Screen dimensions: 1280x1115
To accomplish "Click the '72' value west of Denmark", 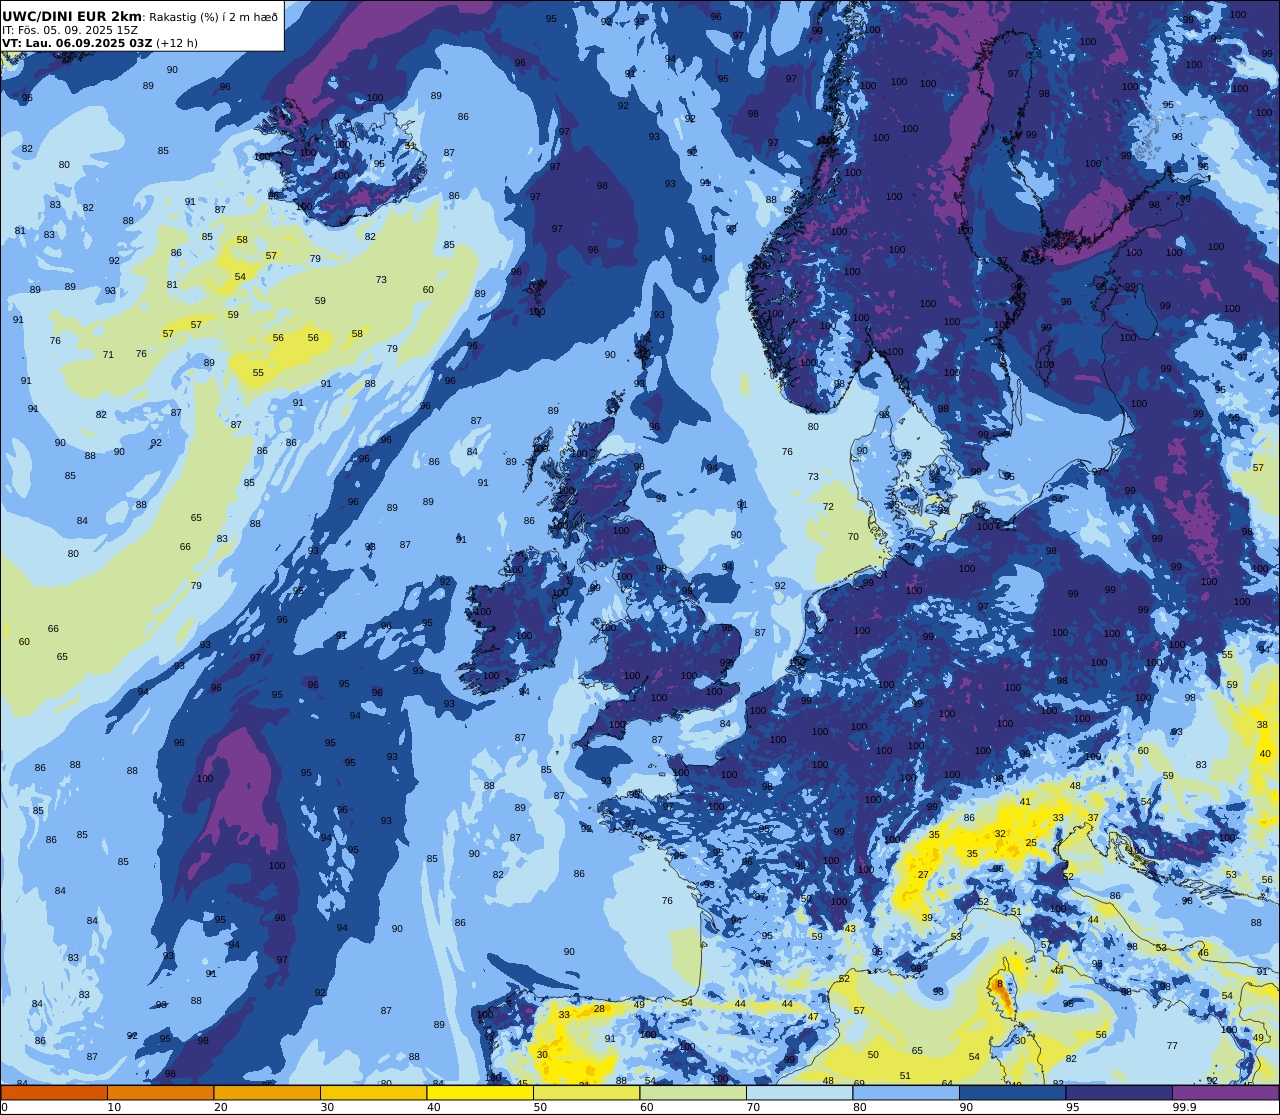I will coord(828,506).
